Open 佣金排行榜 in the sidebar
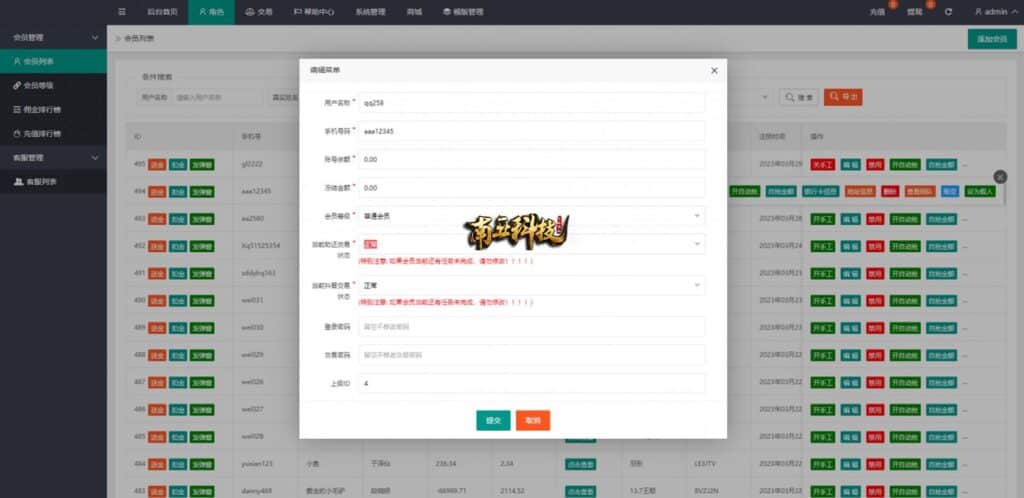Screen dimensions: 1024x498 click(x=53, y=110)
